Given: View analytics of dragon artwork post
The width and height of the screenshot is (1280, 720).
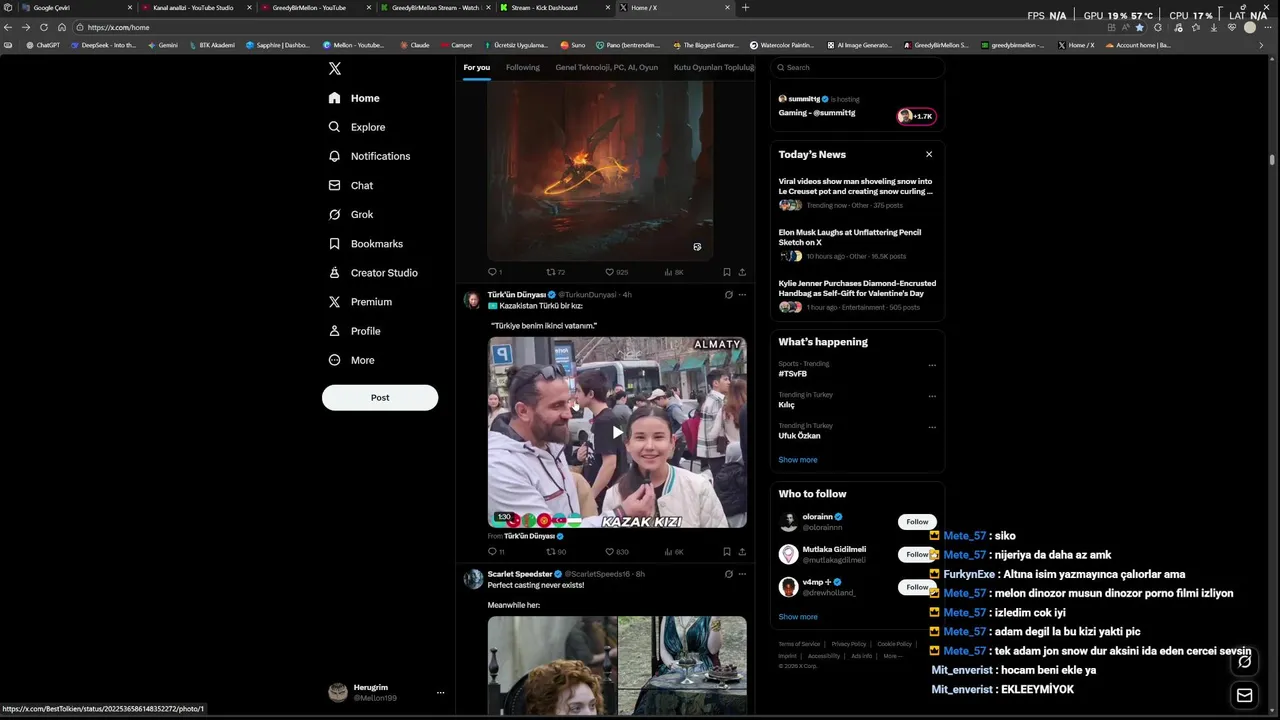Looking at the screenshot, I should tap(674, 272).
